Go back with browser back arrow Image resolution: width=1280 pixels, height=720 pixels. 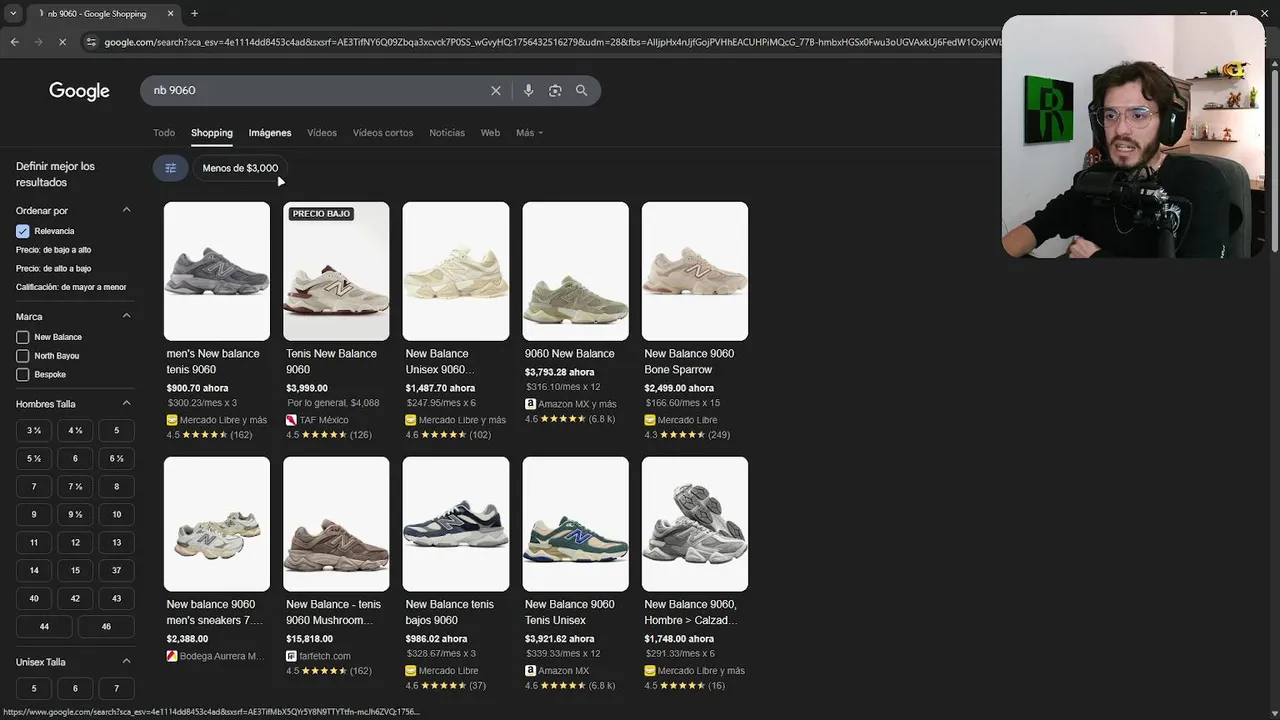coord(14,42)
